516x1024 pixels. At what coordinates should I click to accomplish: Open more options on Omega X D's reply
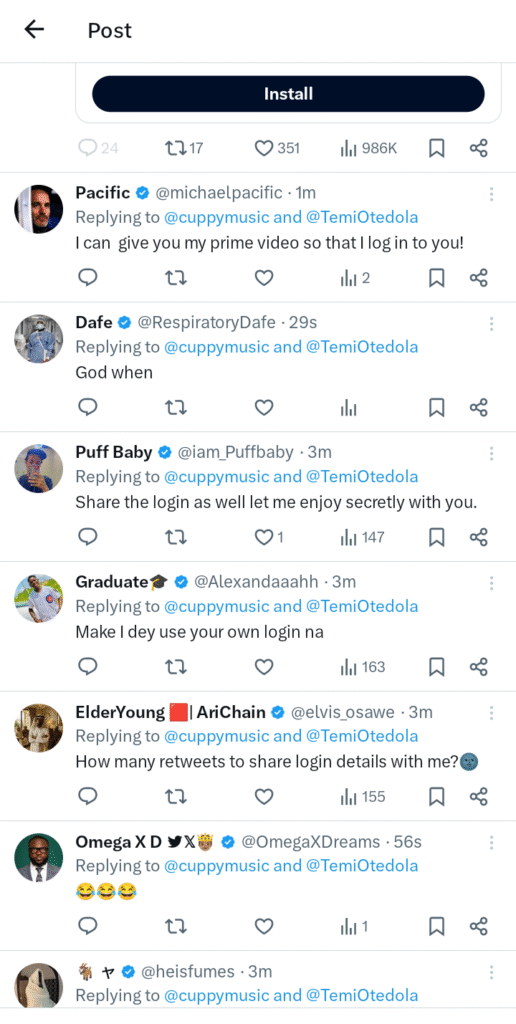point(491,842)
